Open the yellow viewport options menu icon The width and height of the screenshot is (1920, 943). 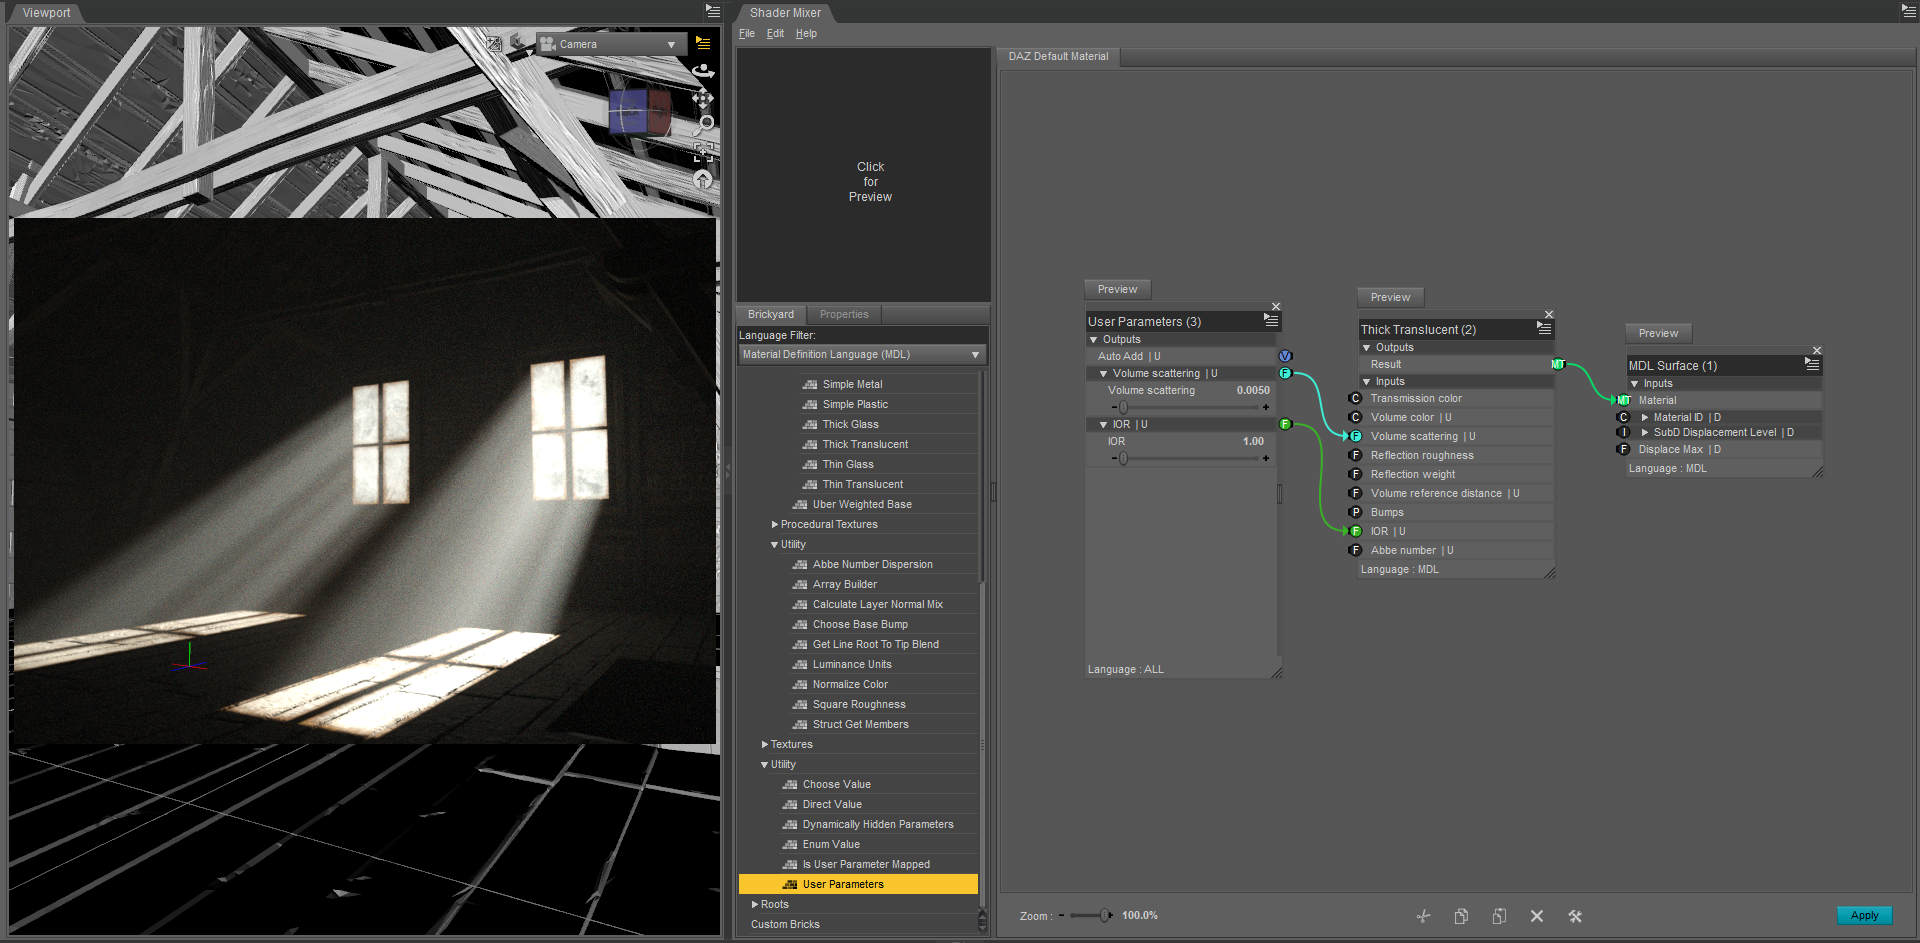pos(703,44)
